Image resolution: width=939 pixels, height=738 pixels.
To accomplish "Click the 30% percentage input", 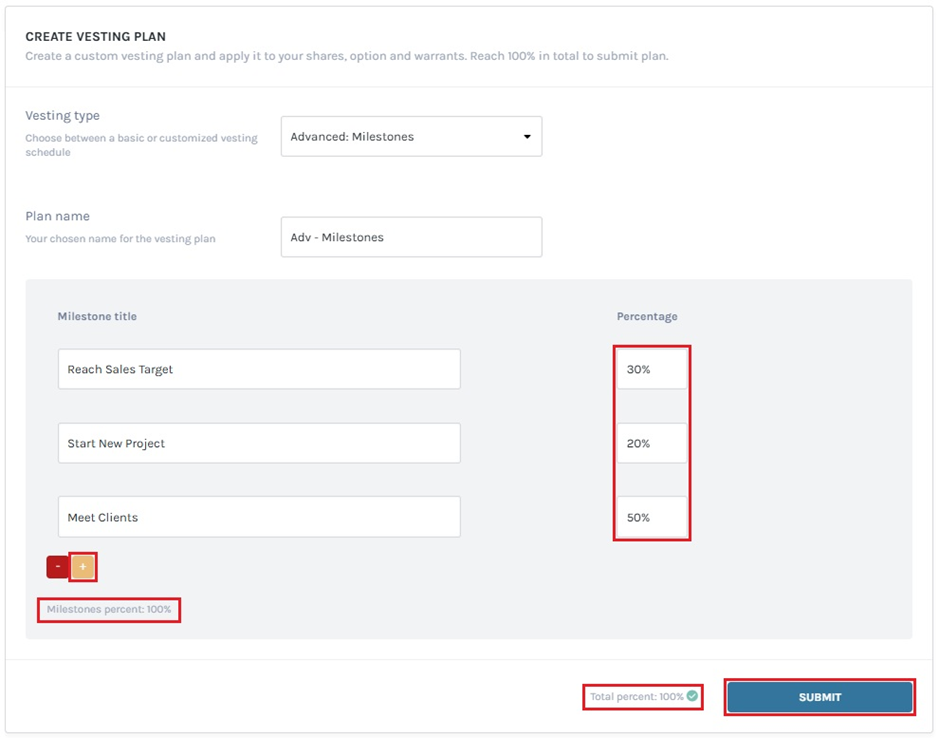I will [651, 368].
